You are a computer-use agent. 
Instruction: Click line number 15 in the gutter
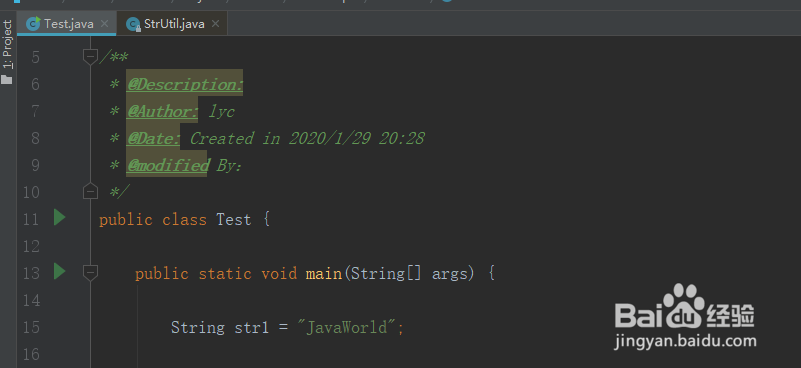click(31, 327)
